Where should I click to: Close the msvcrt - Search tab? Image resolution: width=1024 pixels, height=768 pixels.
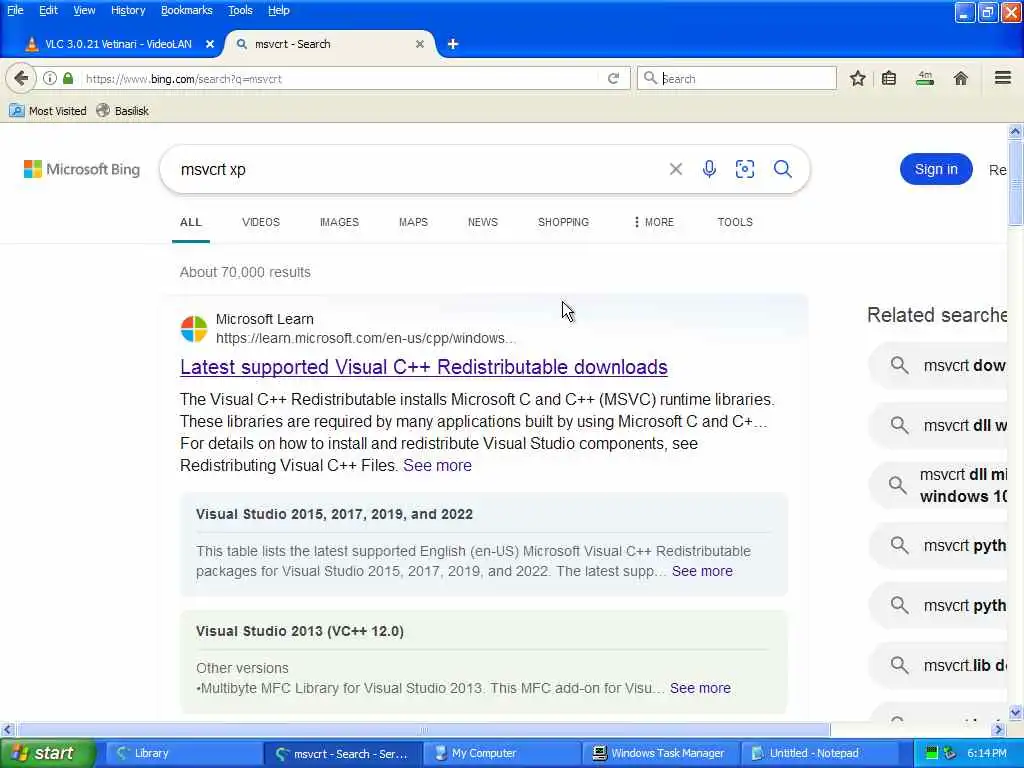pos(420,44)
